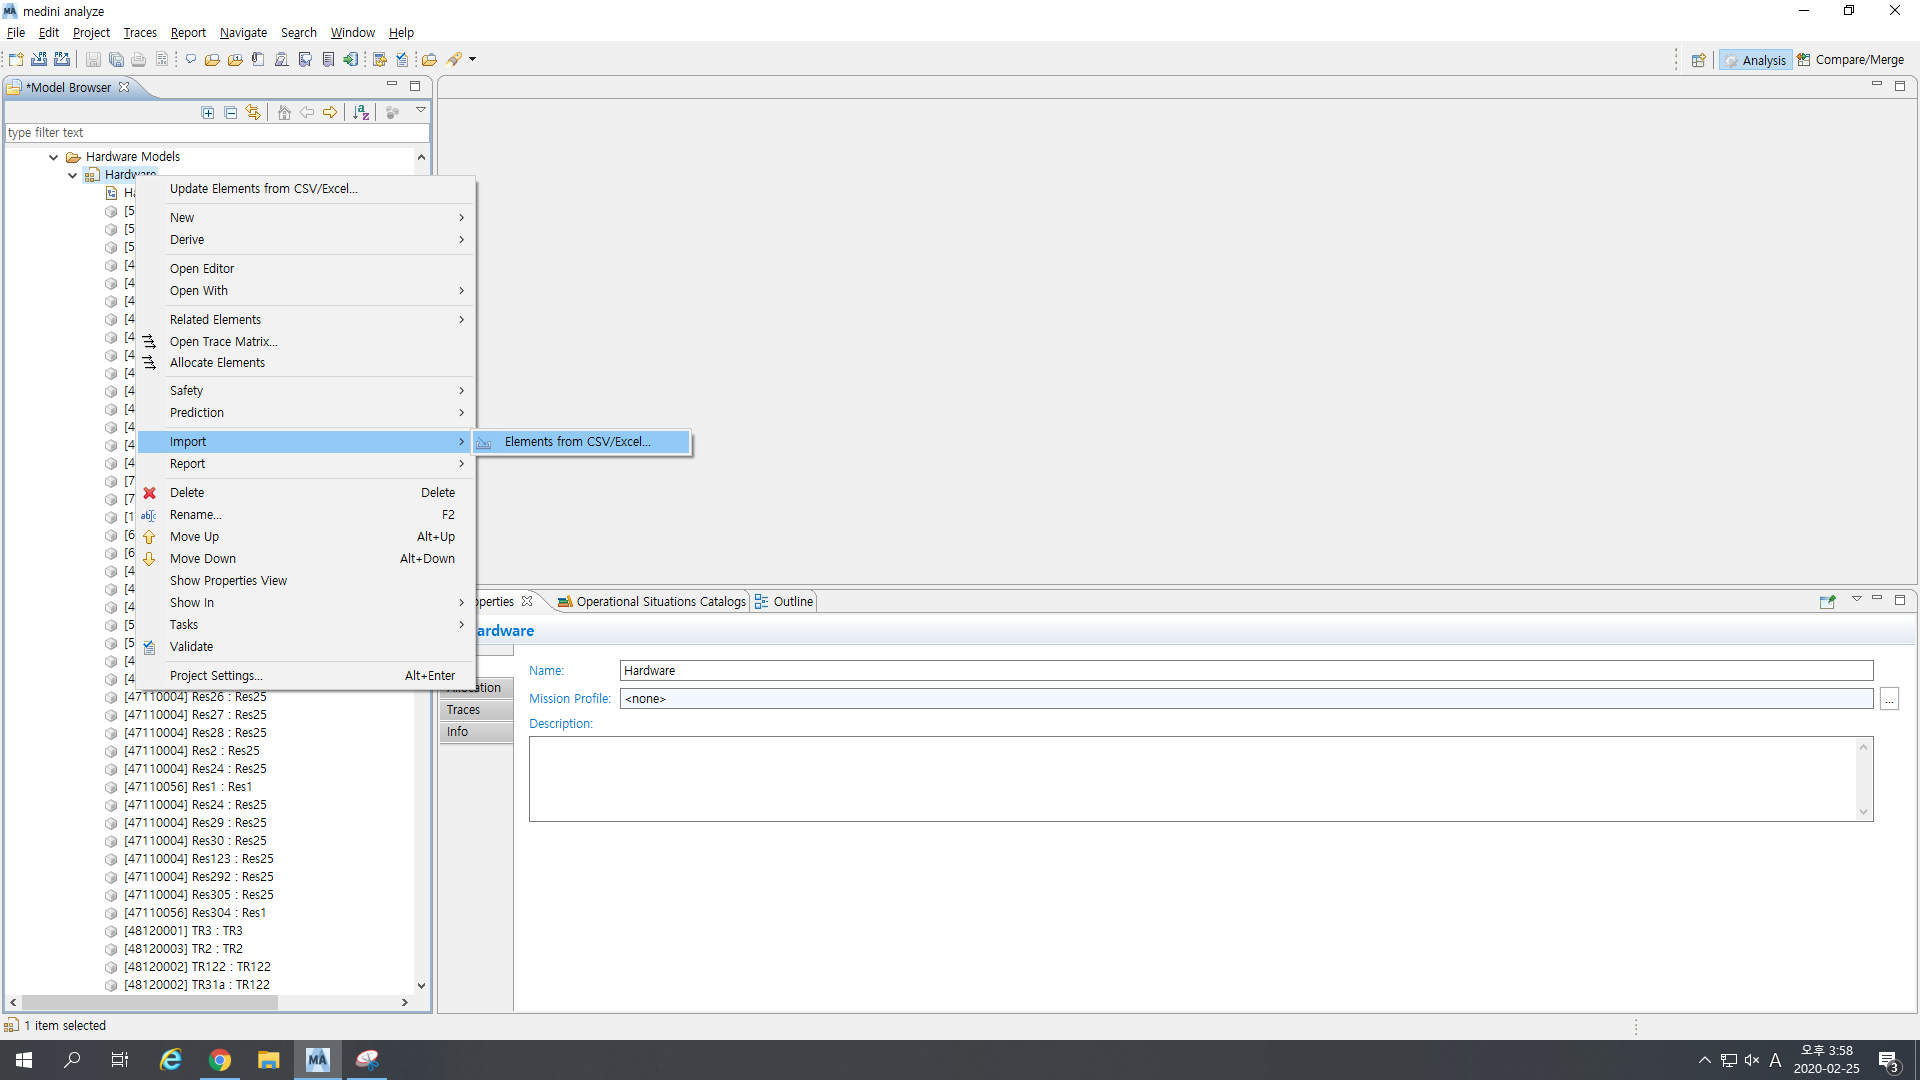Toggle Link with Editor arrows icon
Viewport: 1920px width, 1080px height.
coord(253,113)
